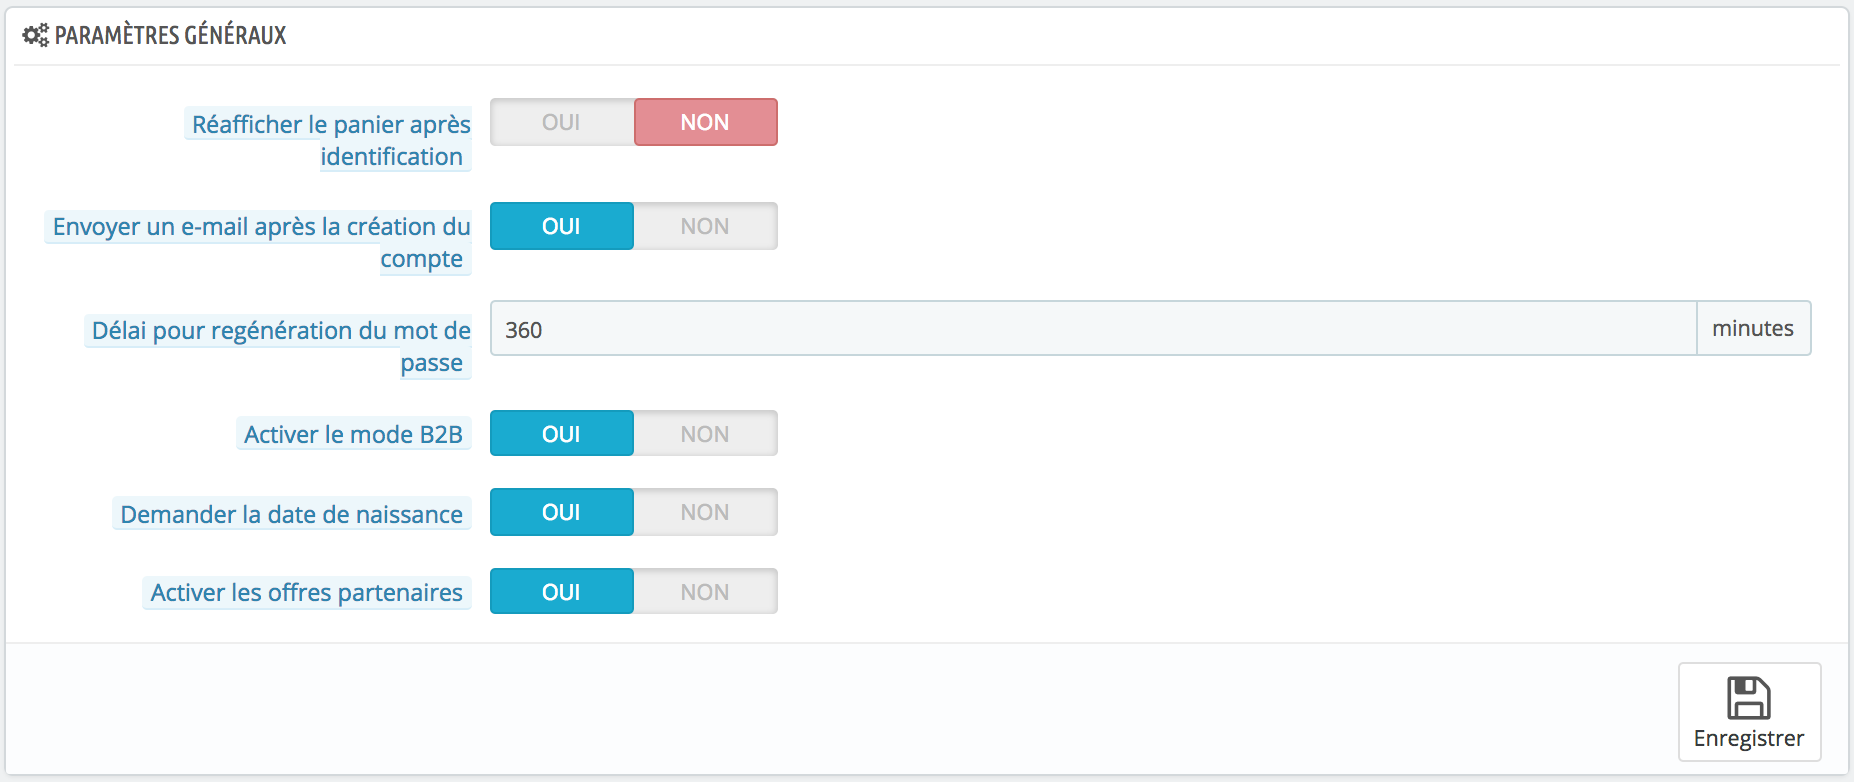Click the Délai pour regénération du mot de passe label
Image resolution: width=1854 pixels, height=782 pixels.
(280, 346)
